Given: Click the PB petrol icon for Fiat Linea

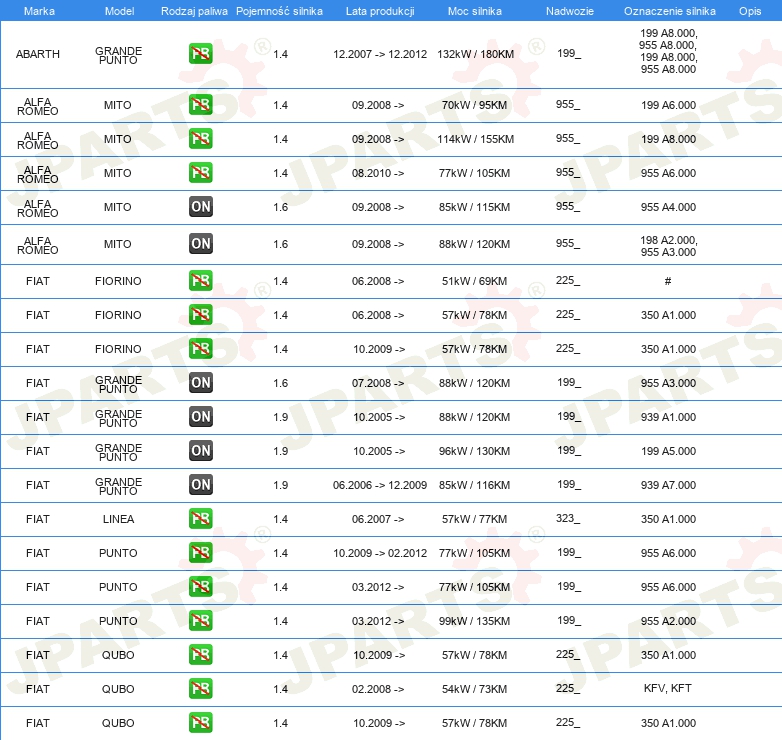Looking at the screenshot, I should coord(200,519).
